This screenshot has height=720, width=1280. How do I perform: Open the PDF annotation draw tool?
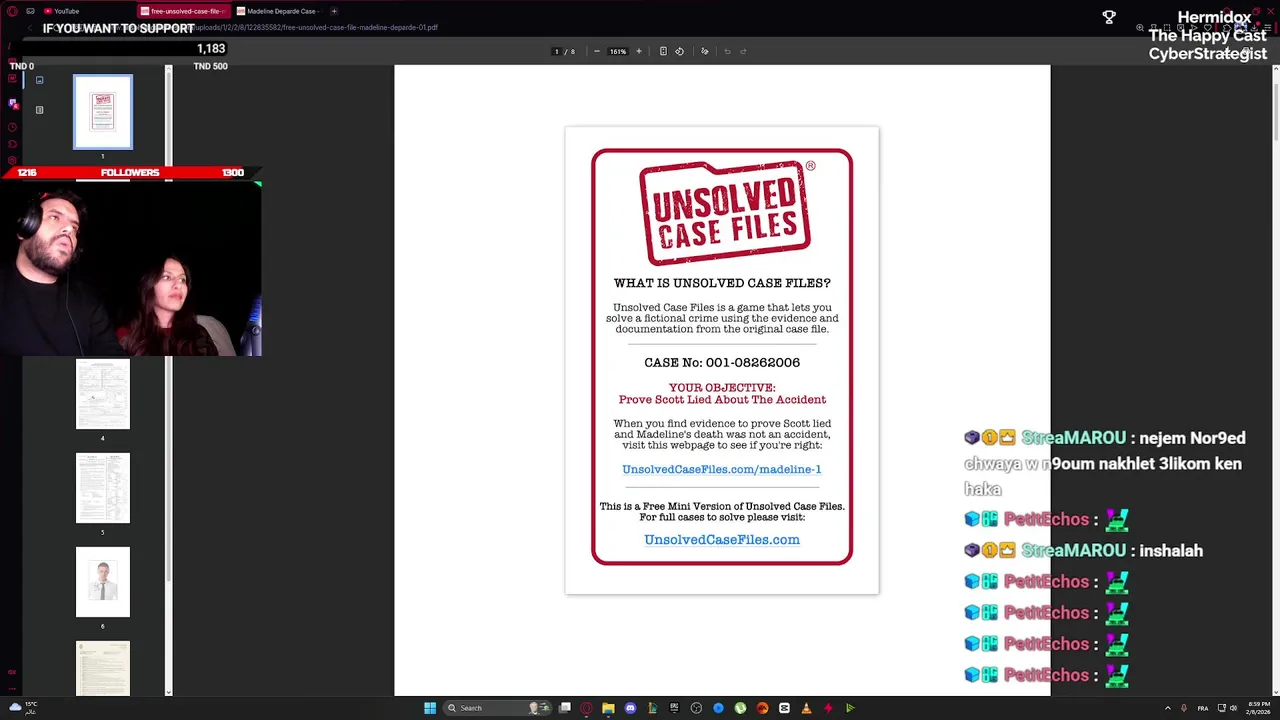(705, 51)
